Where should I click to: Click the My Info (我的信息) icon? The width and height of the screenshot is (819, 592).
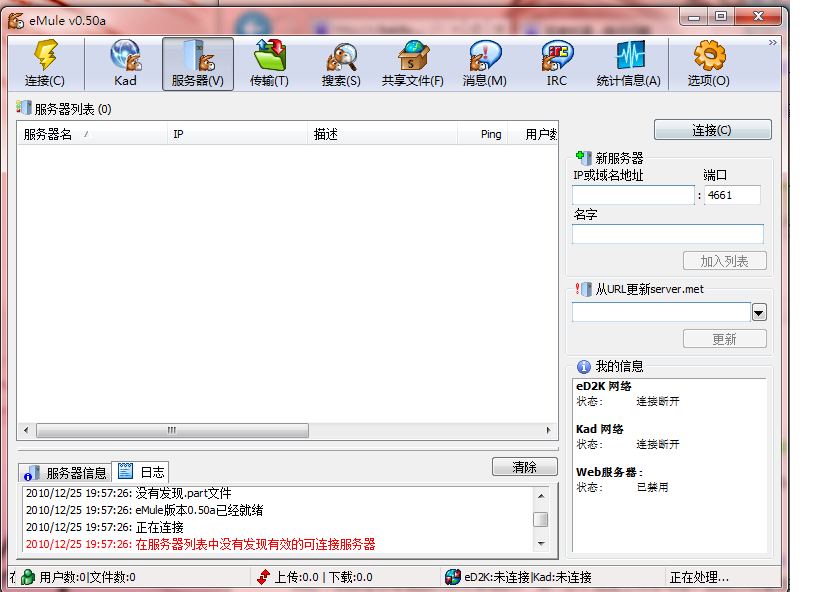point(583,366)
